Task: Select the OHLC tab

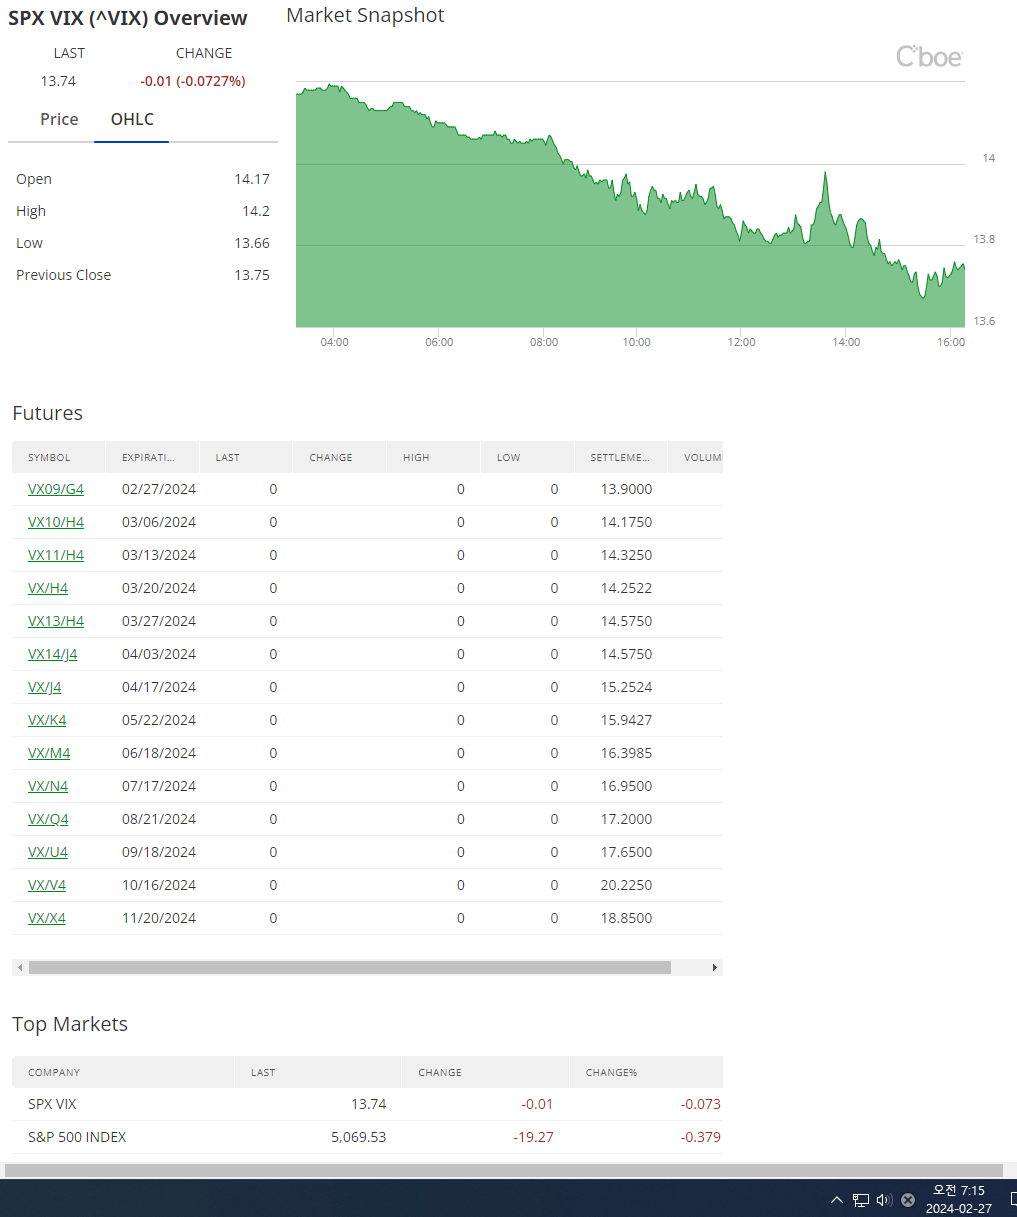Action: point(132,119)
